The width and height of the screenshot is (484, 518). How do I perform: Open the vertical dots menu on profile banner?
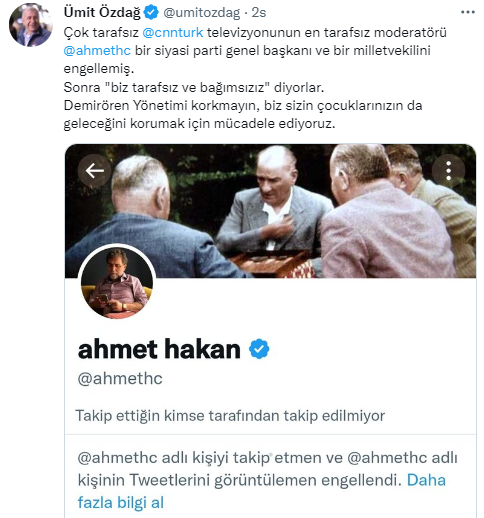(448, 171)
